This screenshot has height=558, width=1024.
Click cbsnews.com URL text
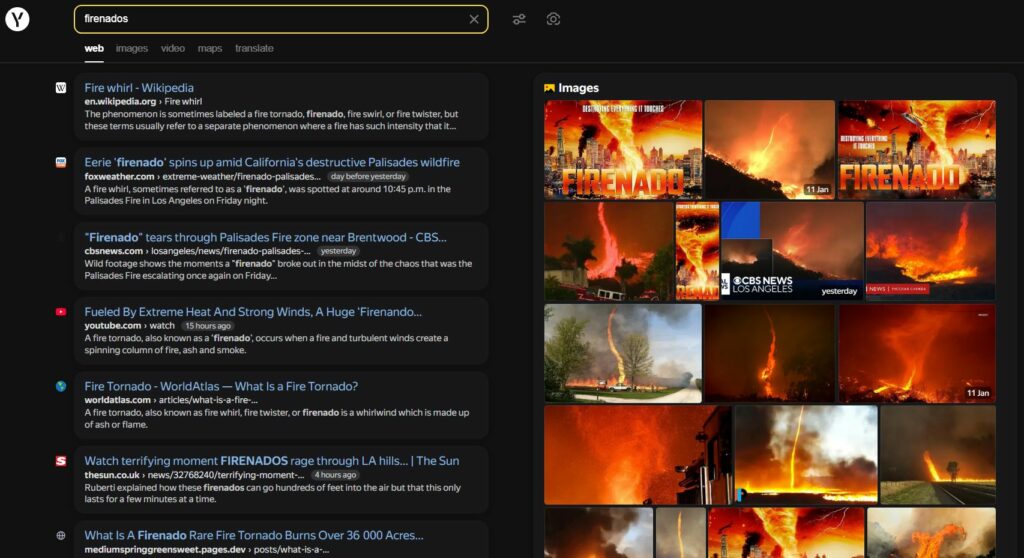point(114,251)
